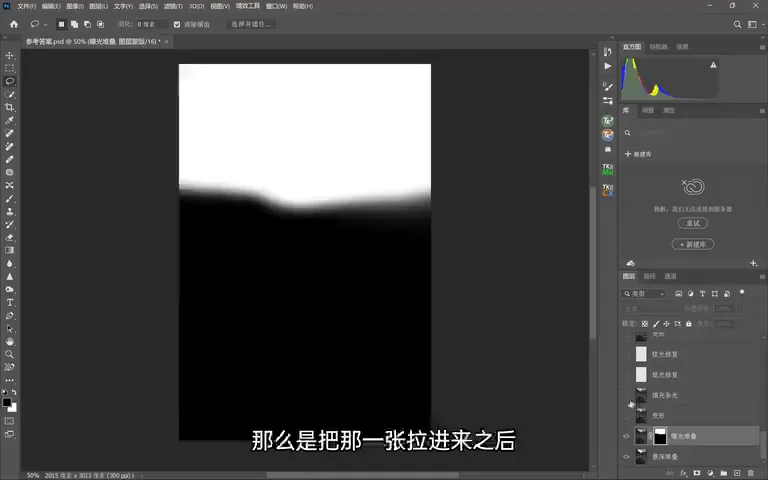Lock all layer attributes
The image size is (768, 480).
click(689, 324)
